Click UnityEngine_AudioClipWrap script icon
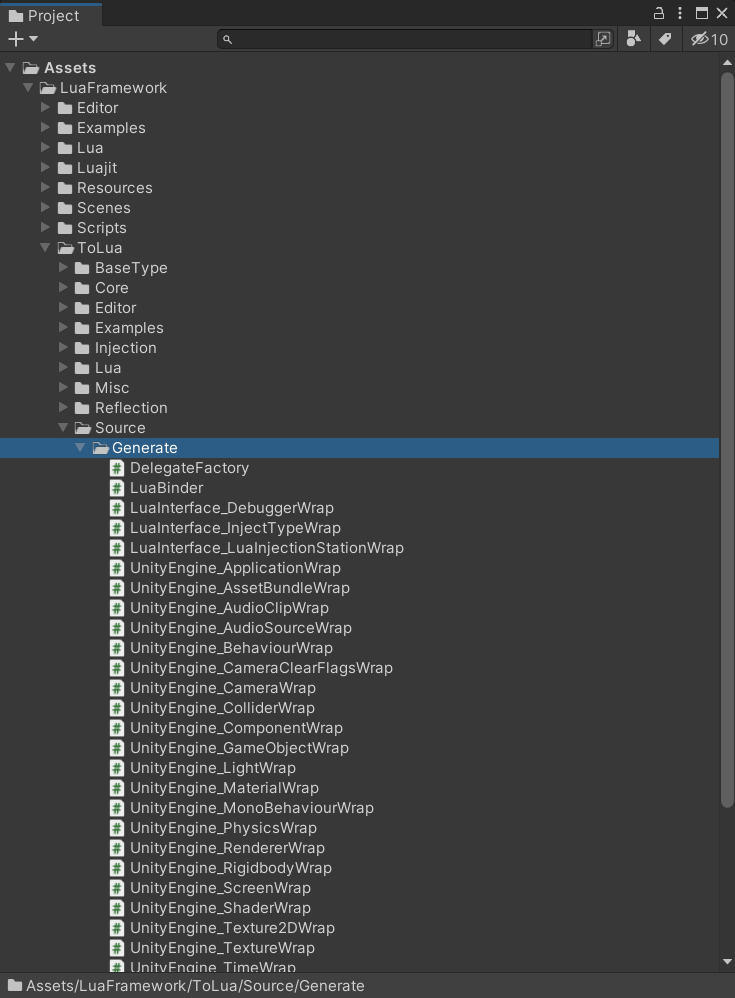The height and width of the screenshot is (998, 735). pyautogui.click(x=117, y=608)
